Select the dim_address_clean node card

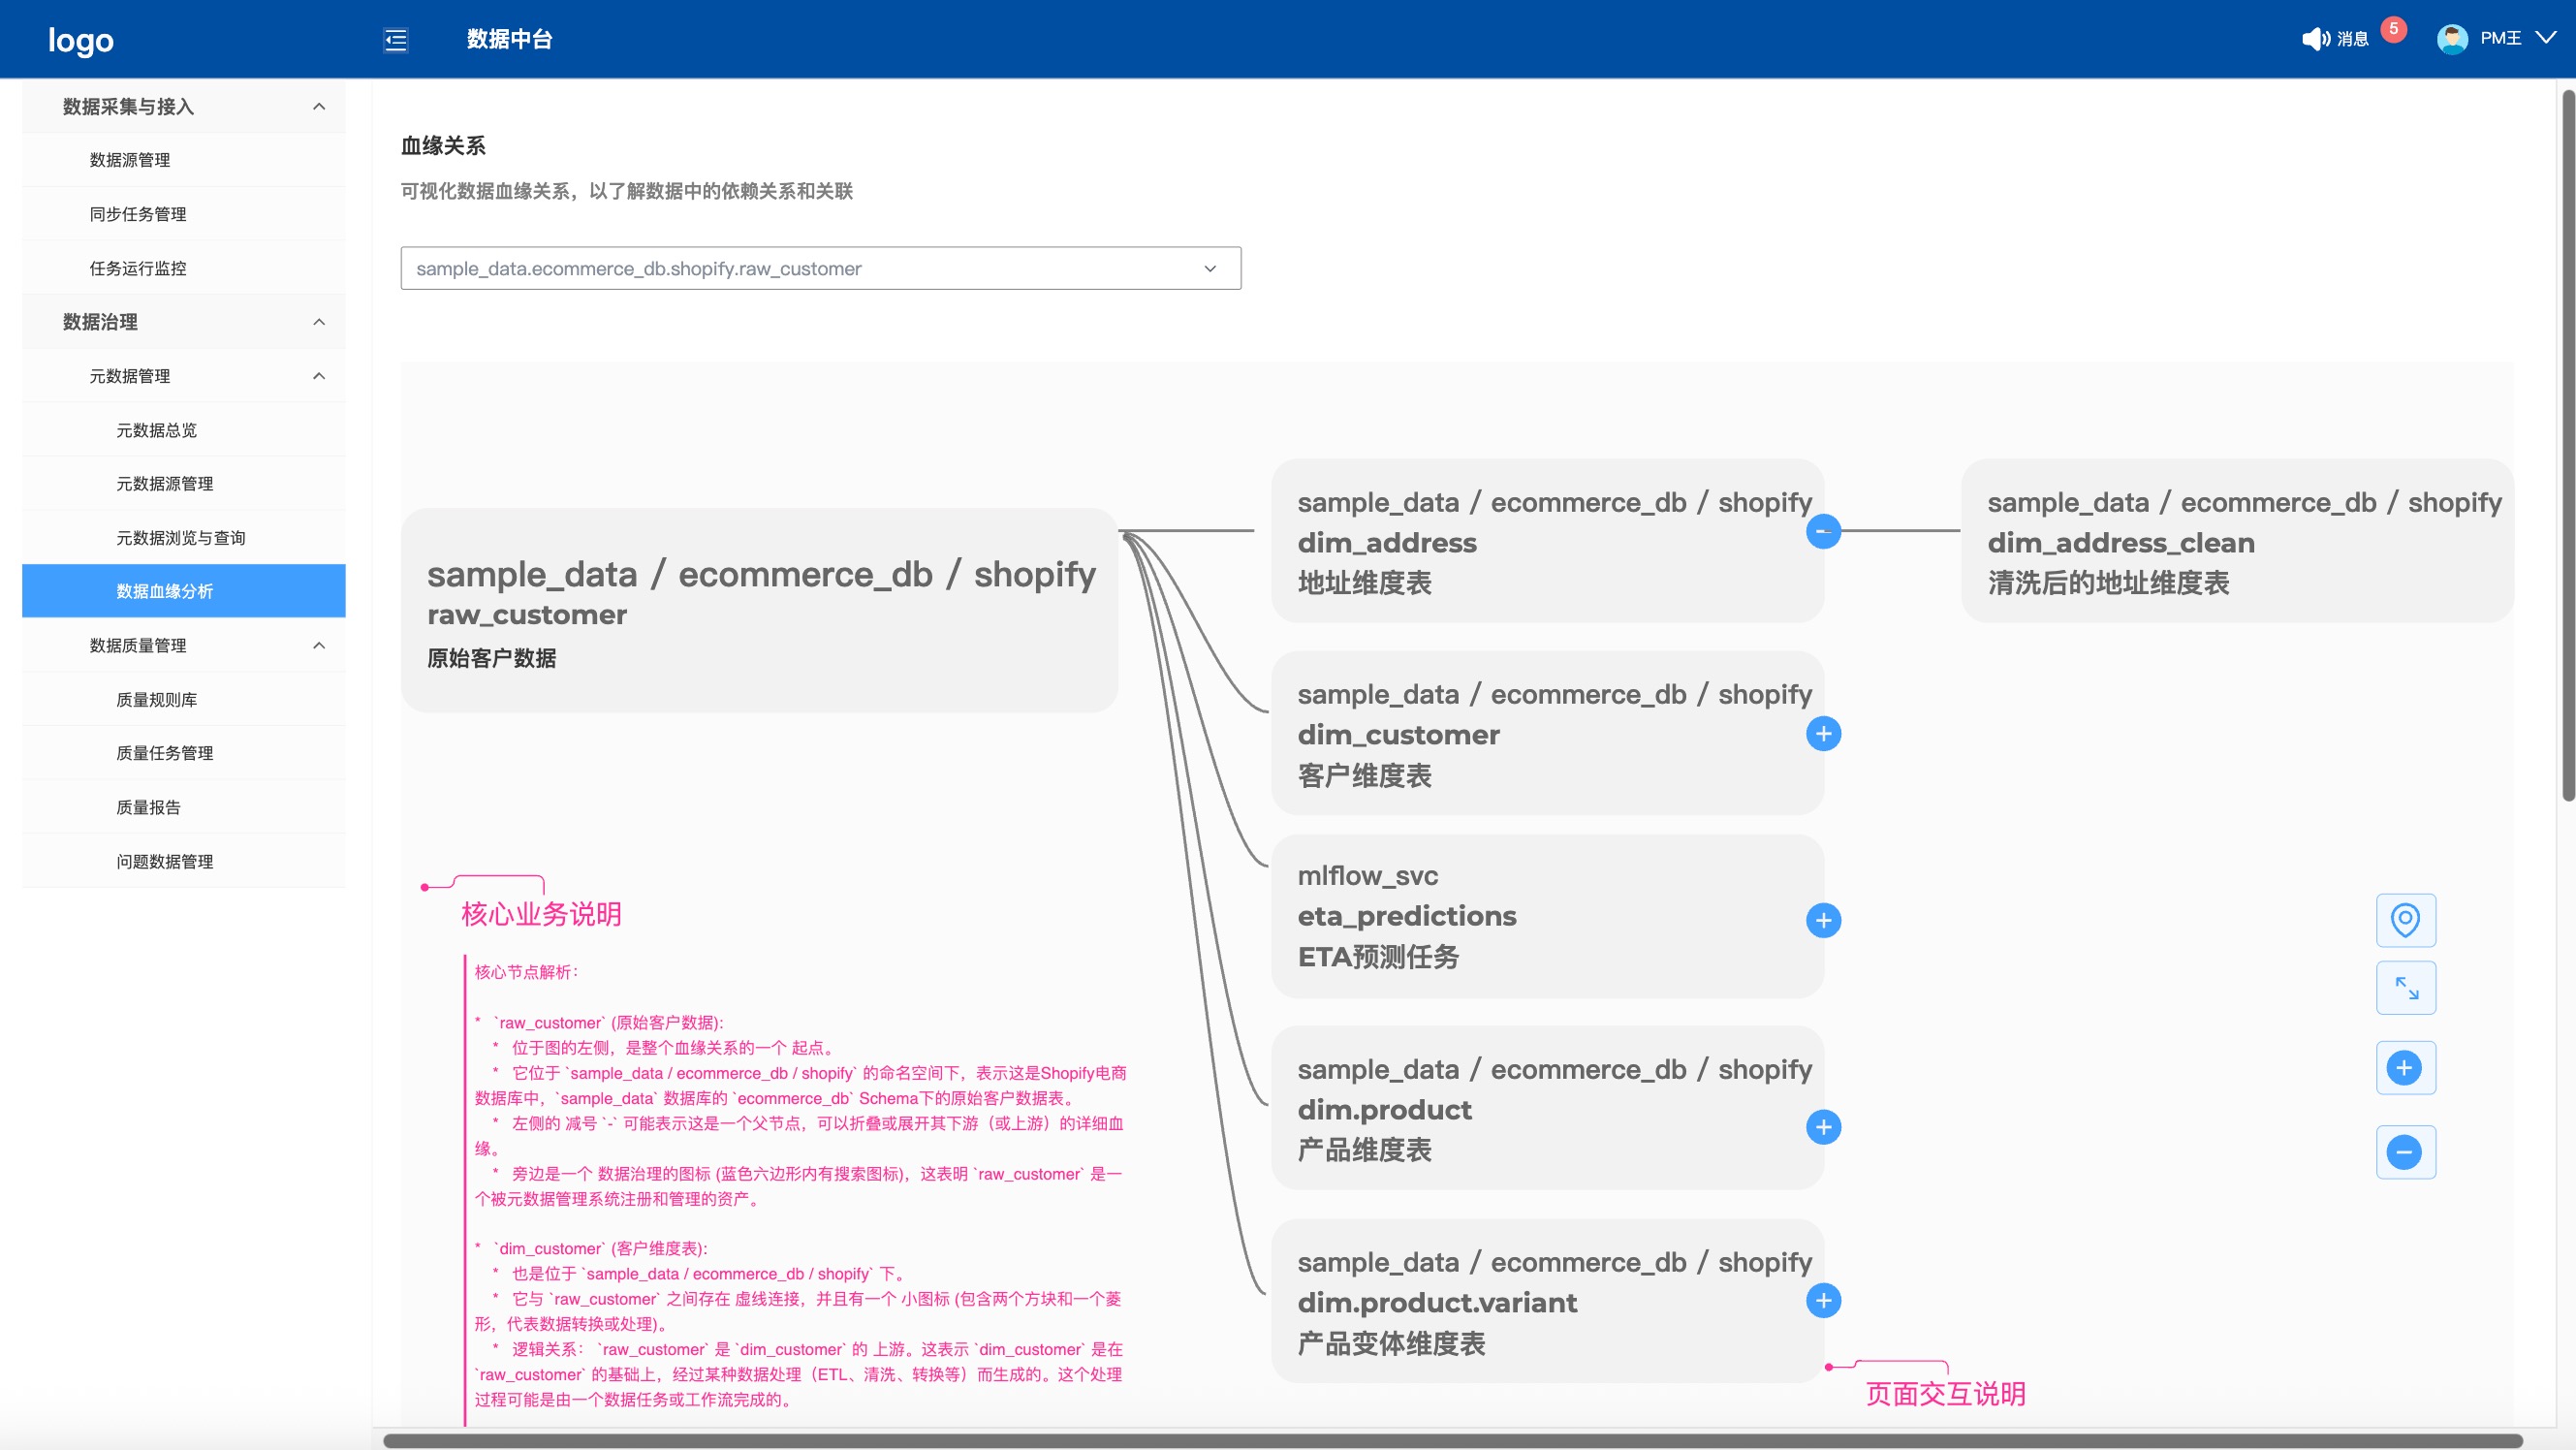2238,541
